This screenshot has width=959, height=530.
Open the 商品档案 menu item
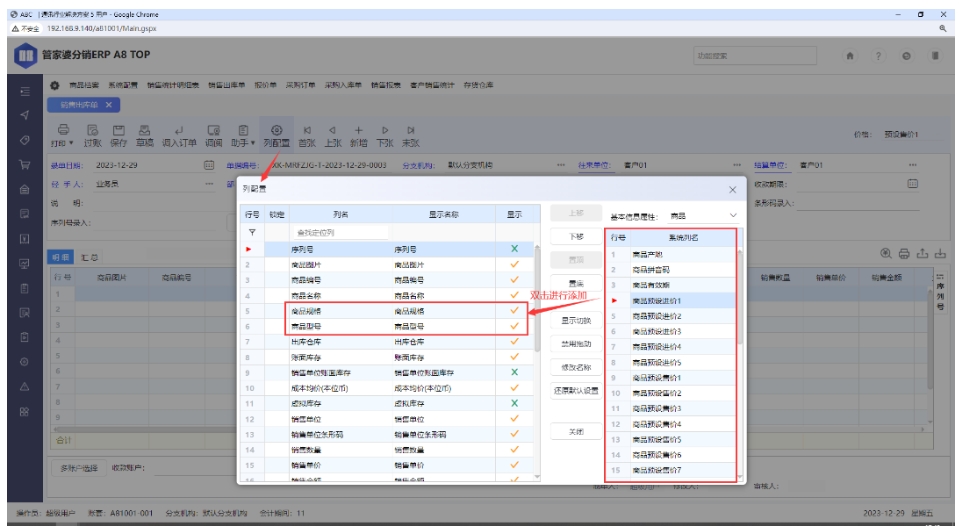point(84,86)
